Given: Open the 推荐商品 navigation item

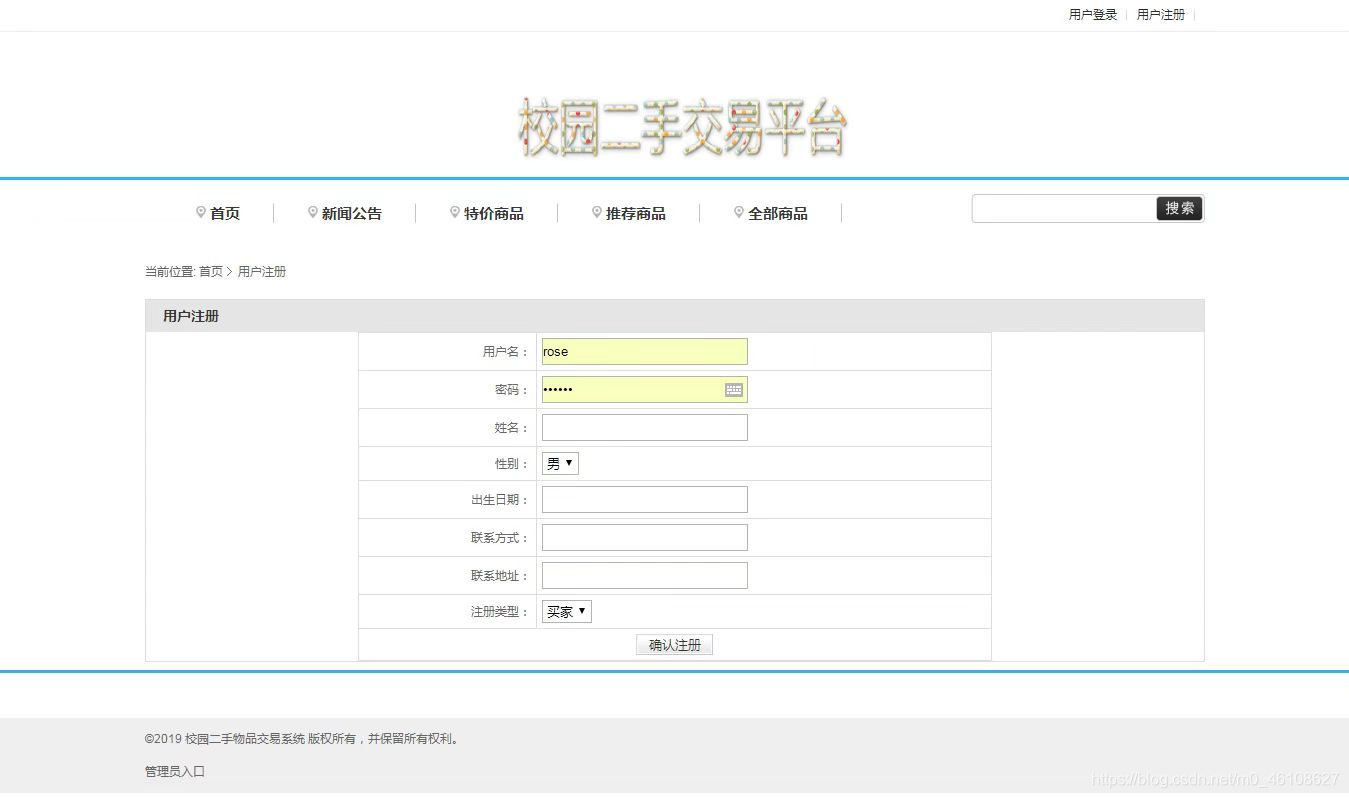Looking at the screenshot, I should point(636,213).
